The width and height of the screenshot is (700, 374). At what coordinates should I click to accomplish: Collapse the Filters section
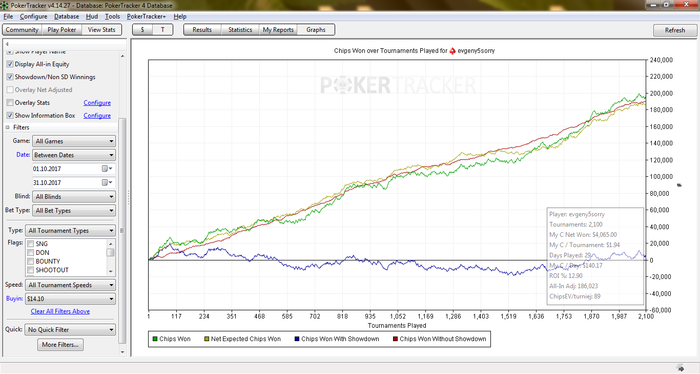(8, 128)
